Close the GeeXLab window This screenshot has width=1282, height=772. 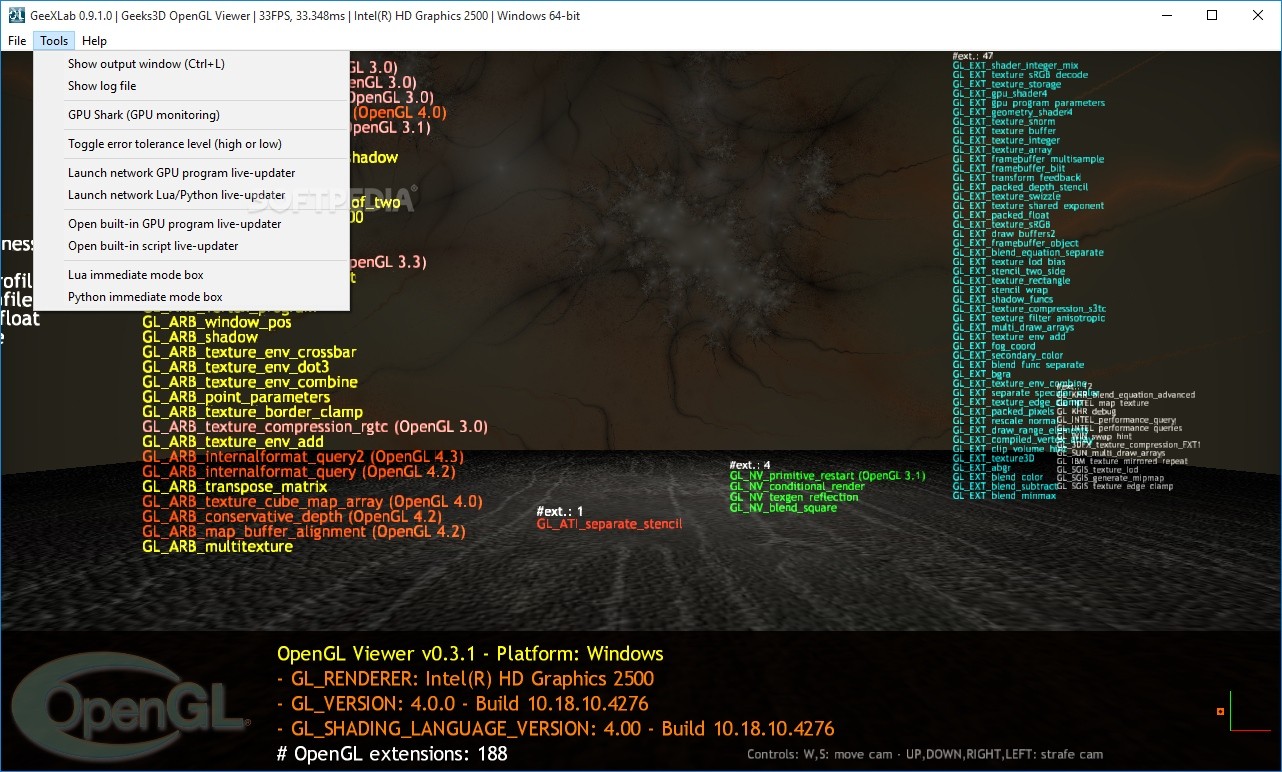(1258, 15)
